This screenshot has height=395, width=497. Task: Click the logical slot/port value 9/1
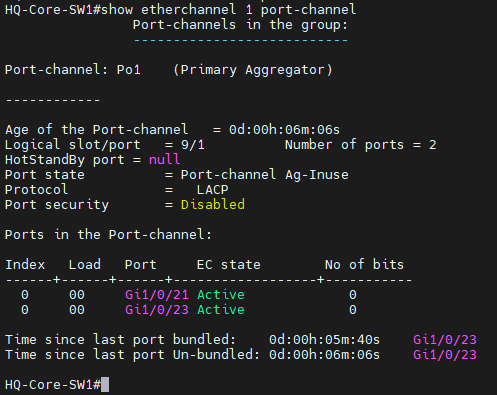[x=193, y=145]
